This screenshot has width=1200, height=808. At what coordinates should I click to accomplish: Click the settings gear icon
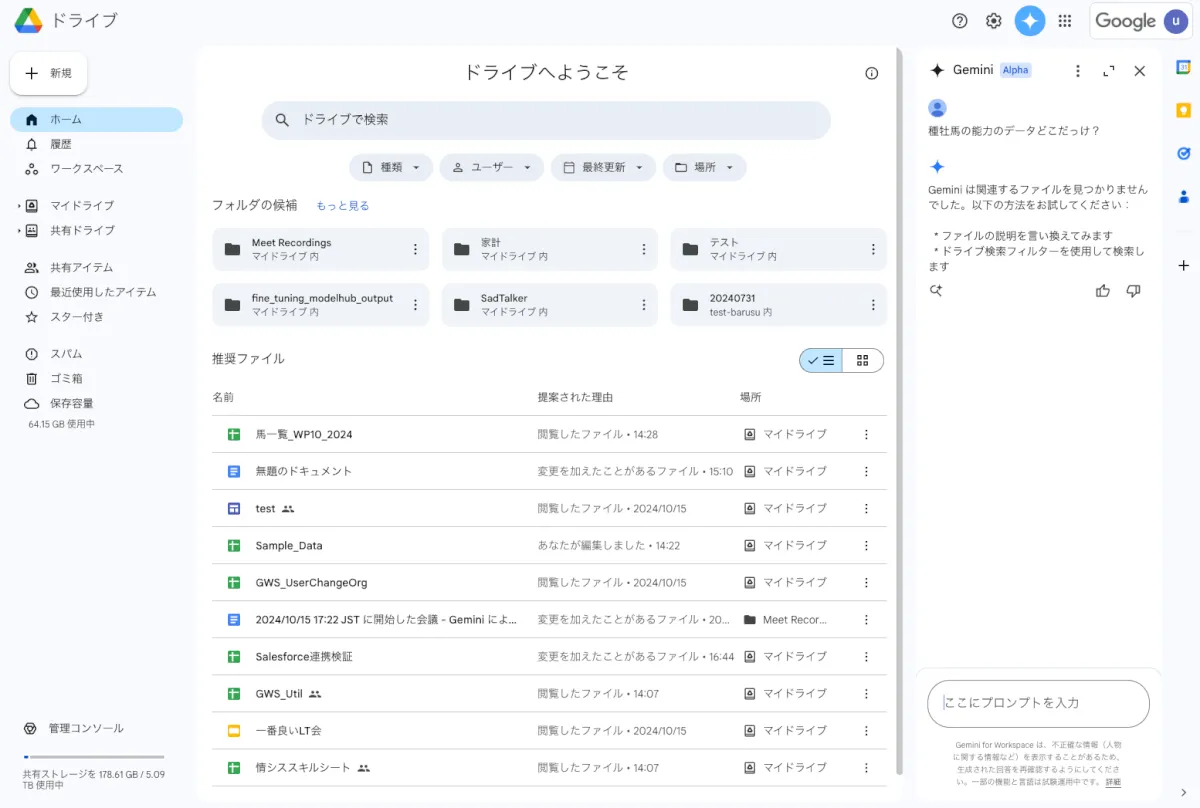pyautogui.click(x=993, y=21)
